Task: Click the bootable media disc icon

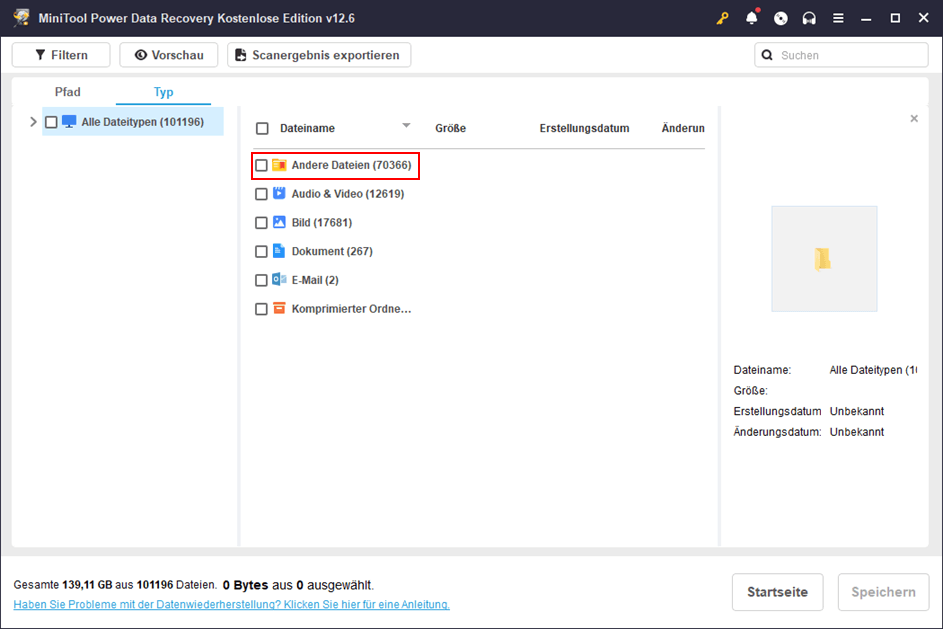Action: [x=781, y=18]
